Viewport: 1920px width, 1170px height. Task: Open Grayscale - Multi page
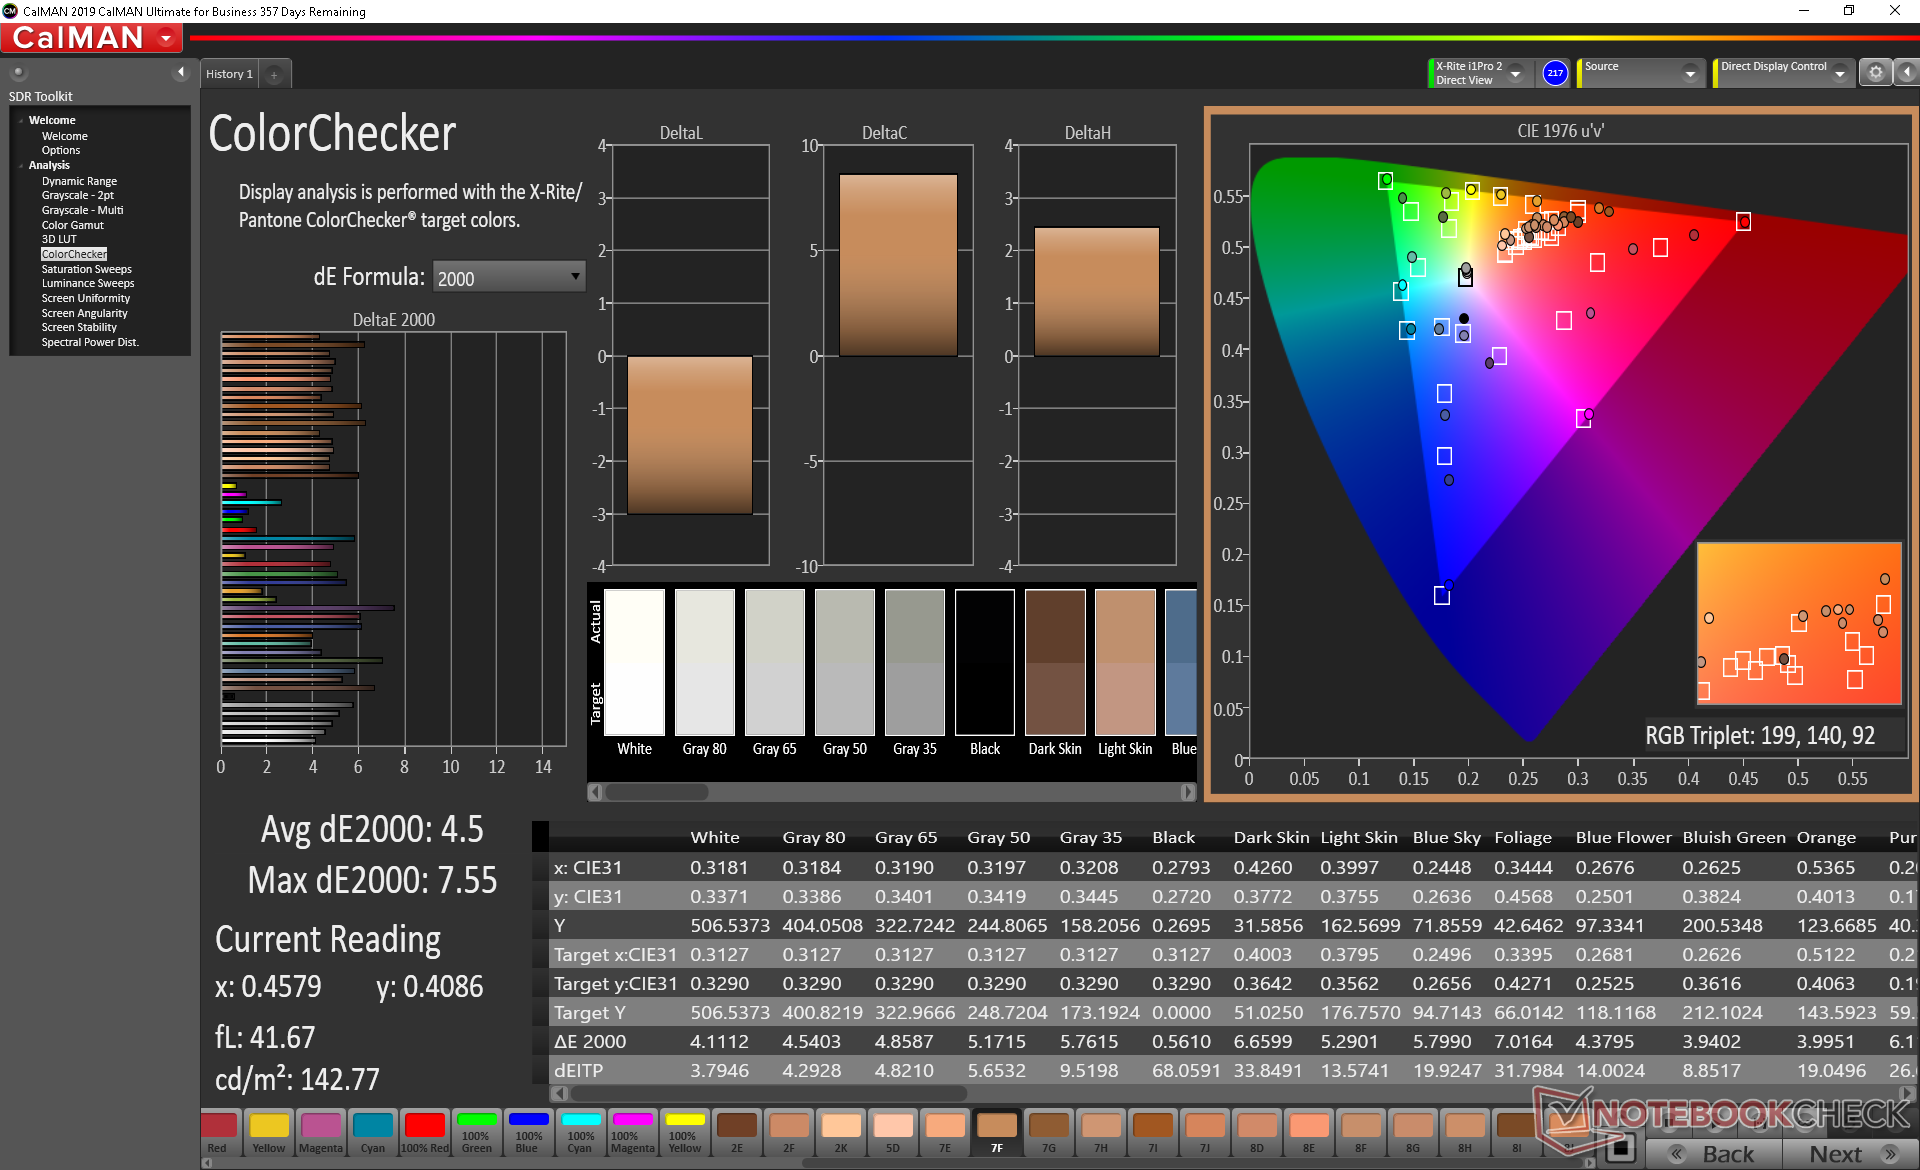[82, 210]
